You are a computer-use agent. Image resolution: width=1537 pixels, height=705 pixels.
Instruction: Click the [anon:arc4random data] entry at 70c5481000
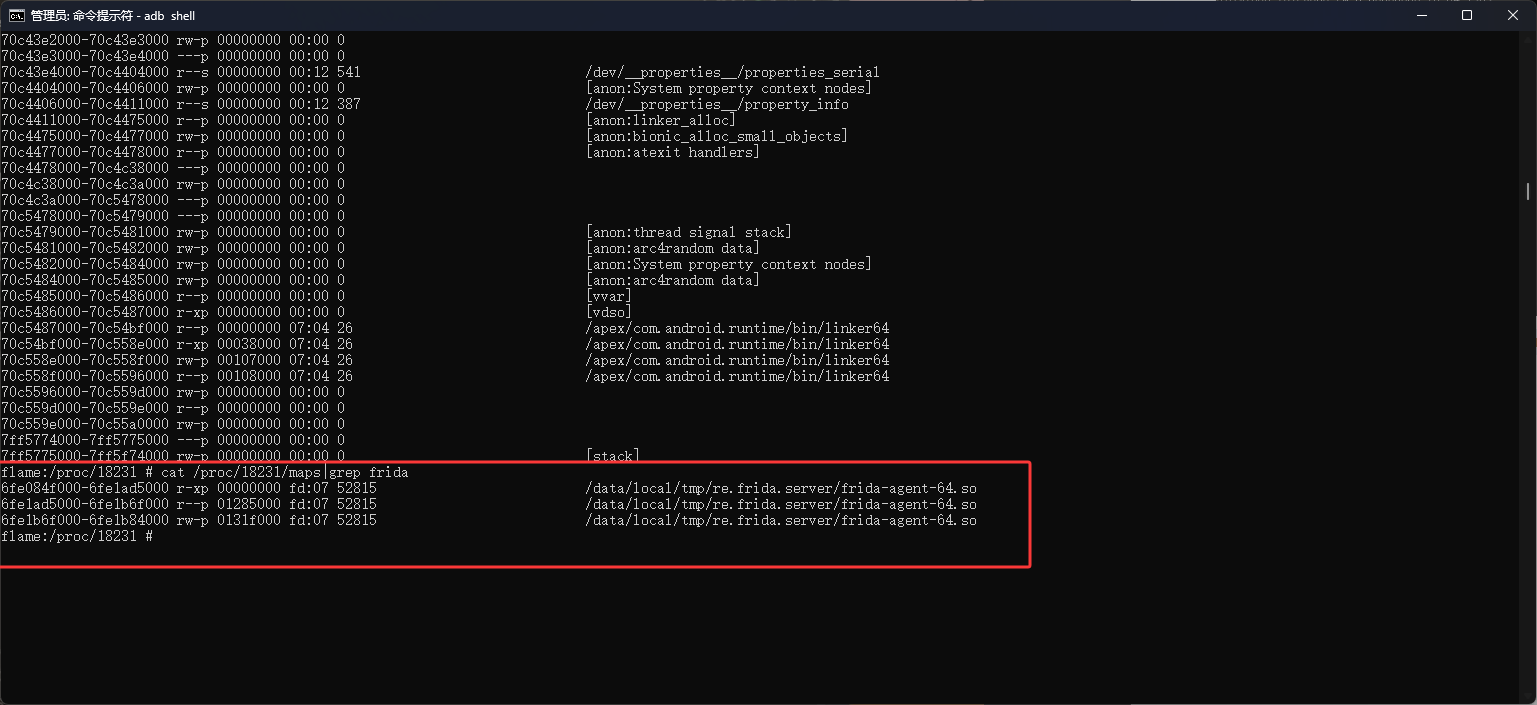[x=672, y=248]
